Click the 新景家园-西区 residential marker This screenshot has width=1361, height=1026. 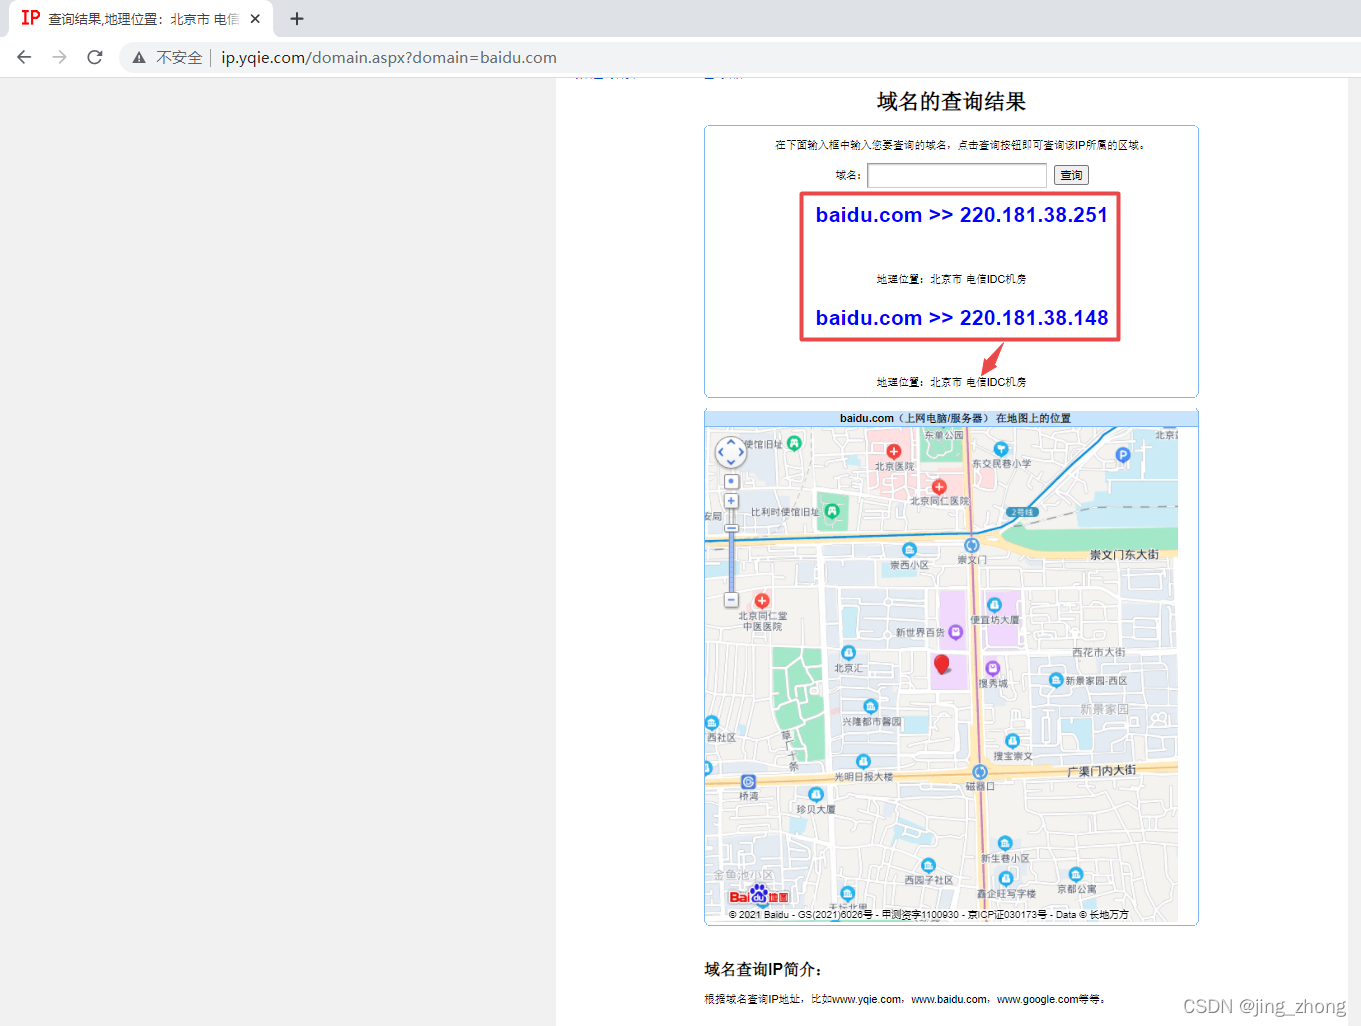(x=1055, y=680)
